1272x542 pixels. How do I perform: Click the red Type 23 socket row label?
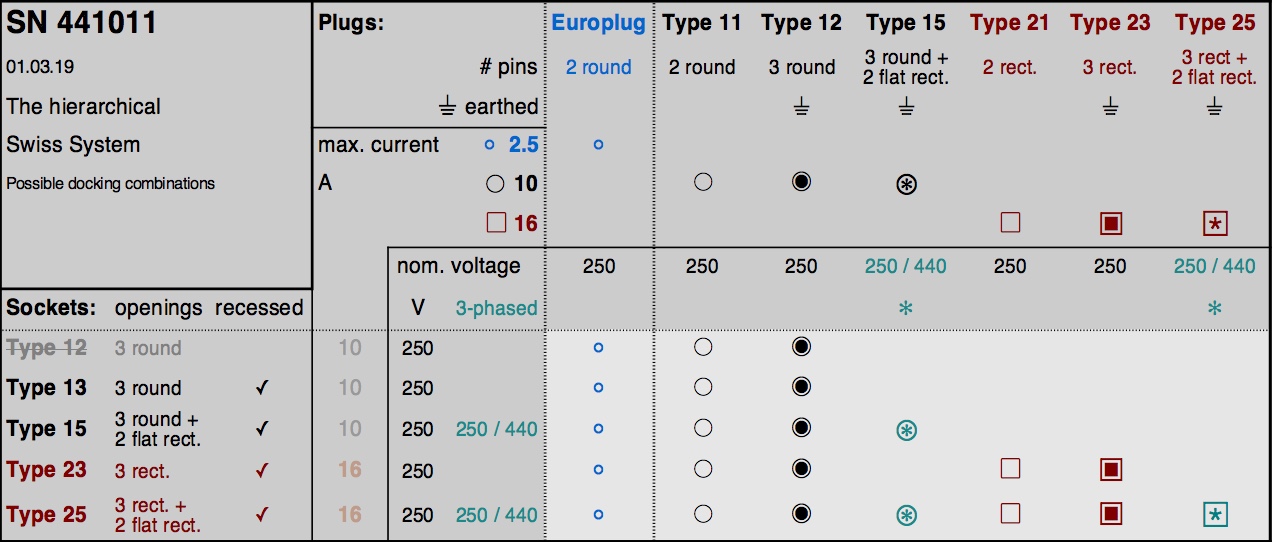46,470
